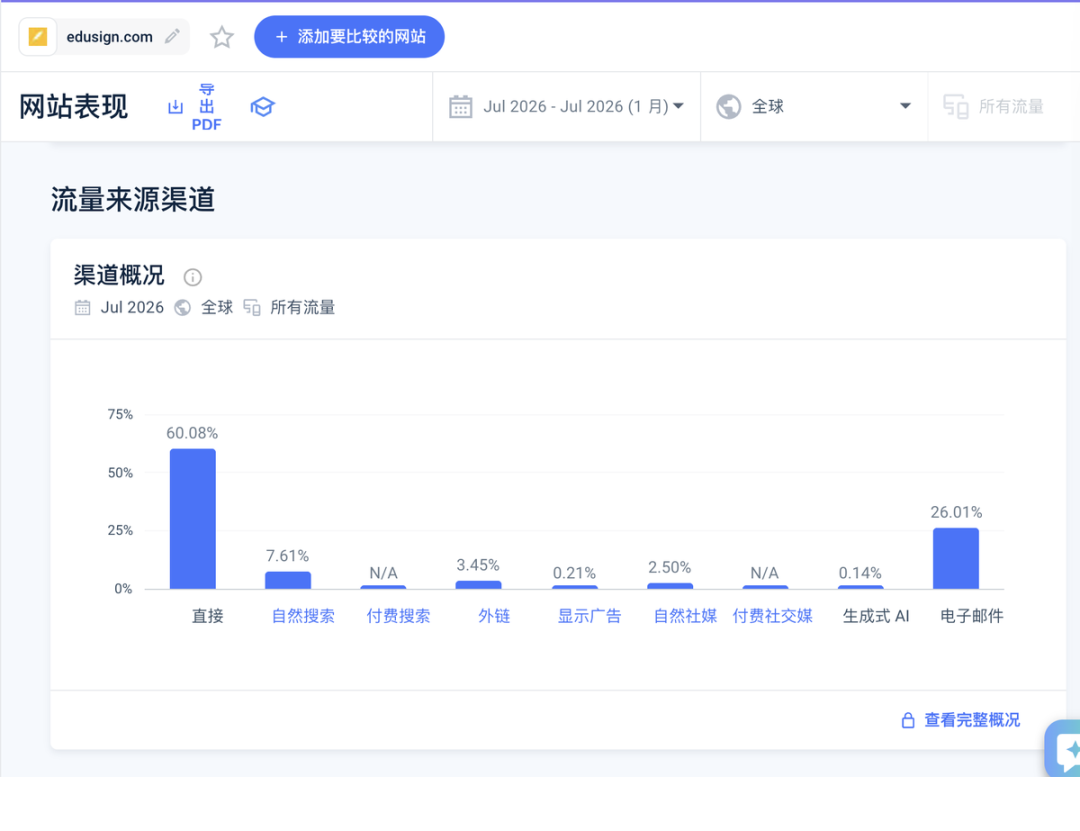Click the calendar icon in date filter
This screenshot has width=1080, height=831.
tap(461, 107)
